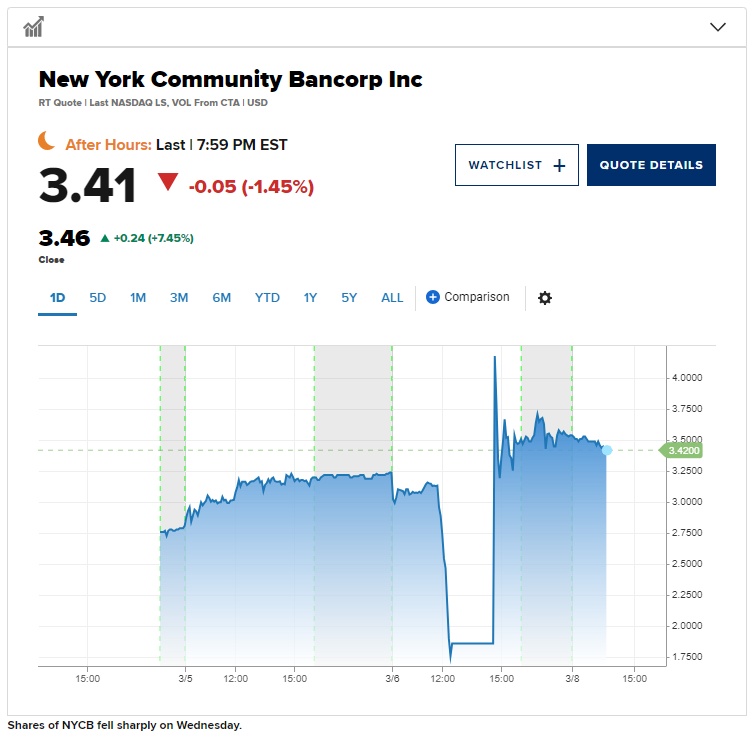Viewport: 753px width, 739px height.
Task: Click the red down-triangle change indicator
Action: click(168, 182)
